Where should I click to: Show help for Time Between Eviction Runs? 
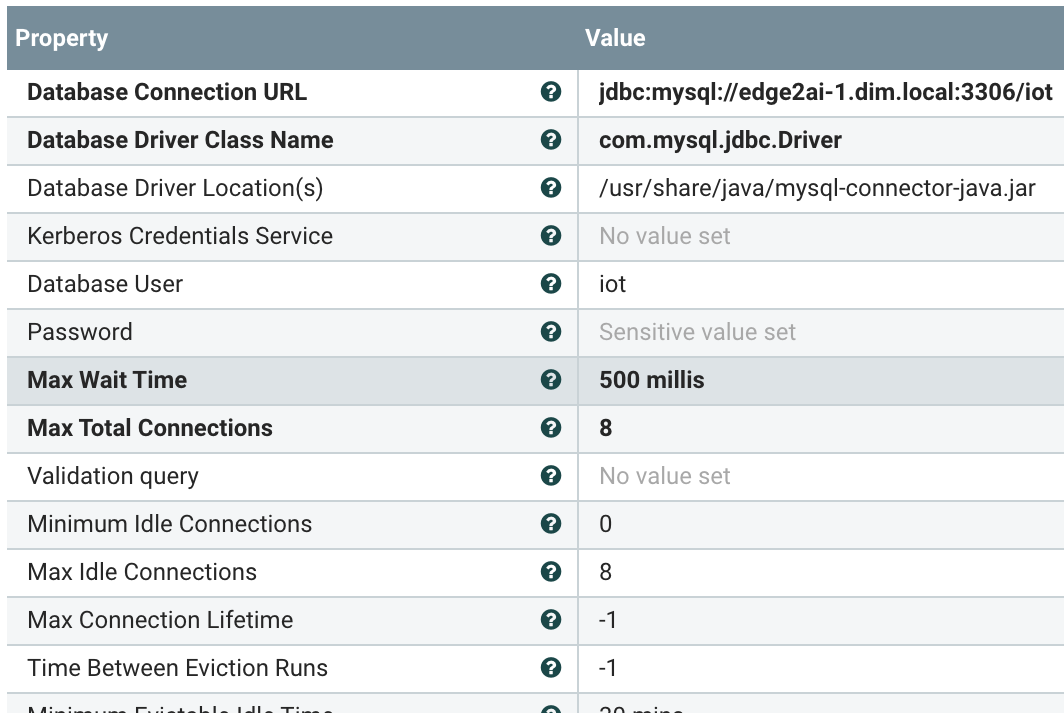click(550, 668)
